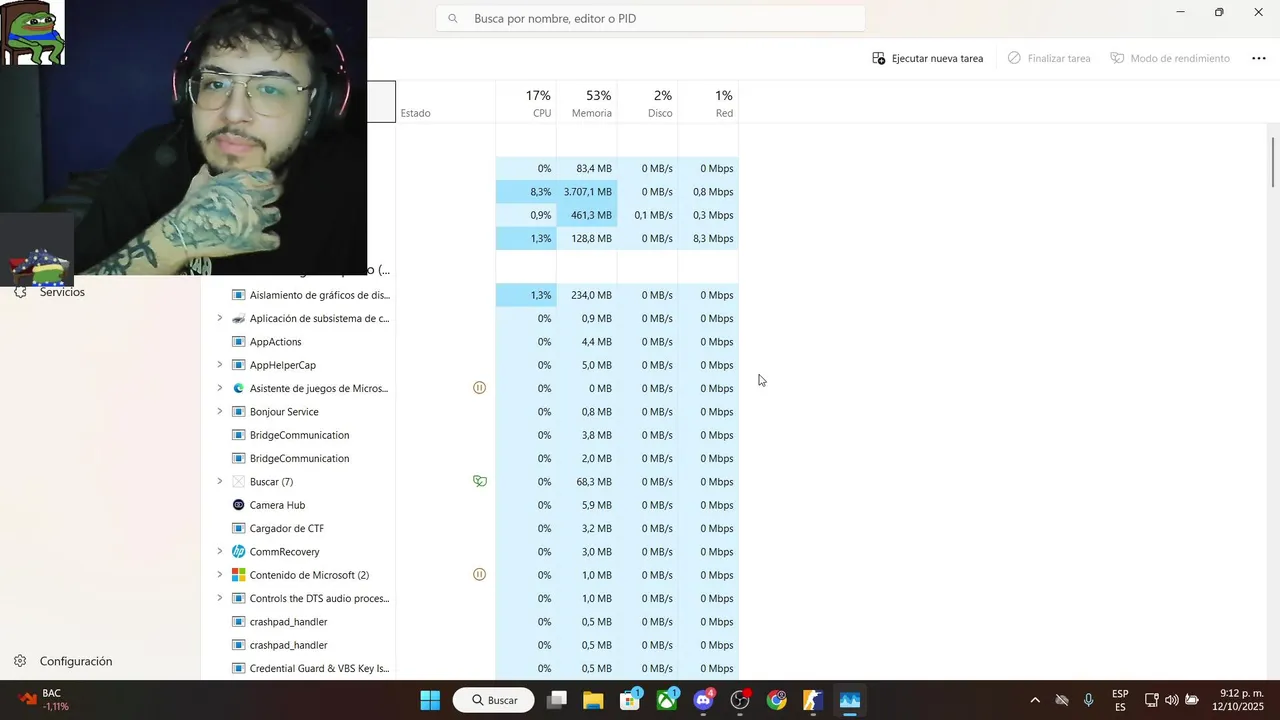Click the taskbar Buscar search button
This screenshot has width=1280, height=720.
click(x=492, y=700)
